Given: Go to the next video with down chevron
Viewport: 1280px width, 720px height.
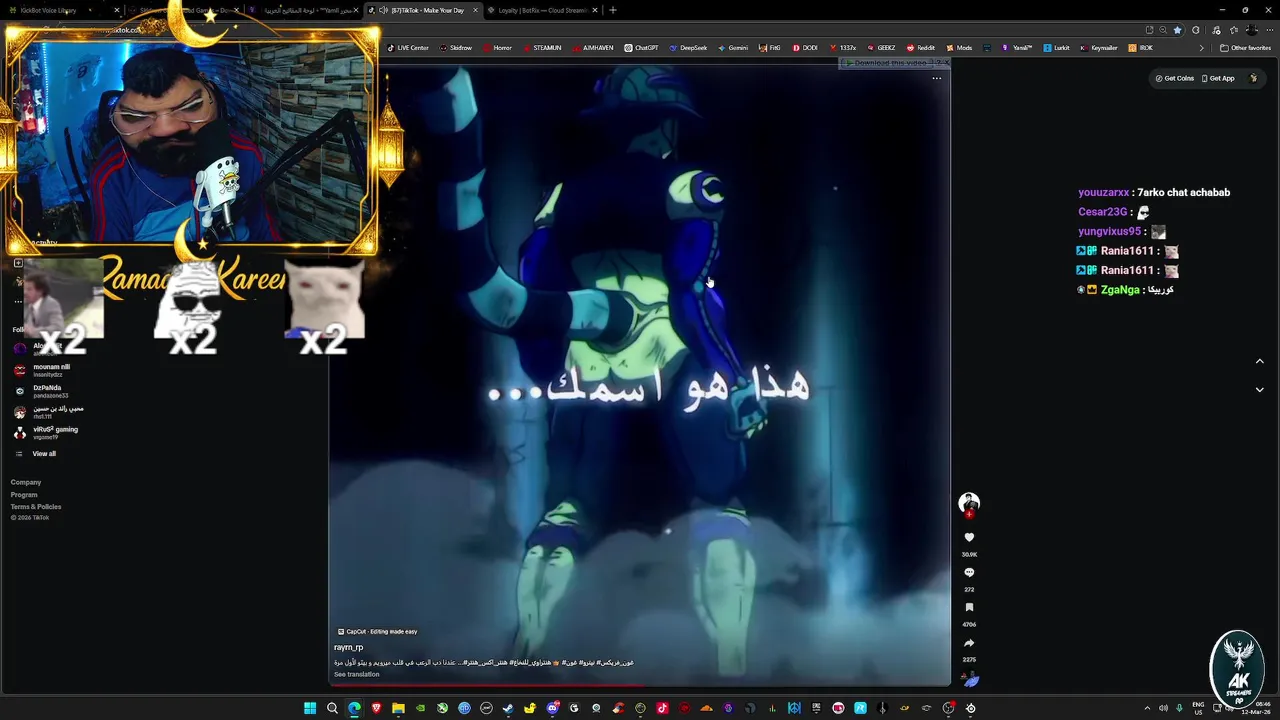Looking at the screenshot, I should 1260,390.
